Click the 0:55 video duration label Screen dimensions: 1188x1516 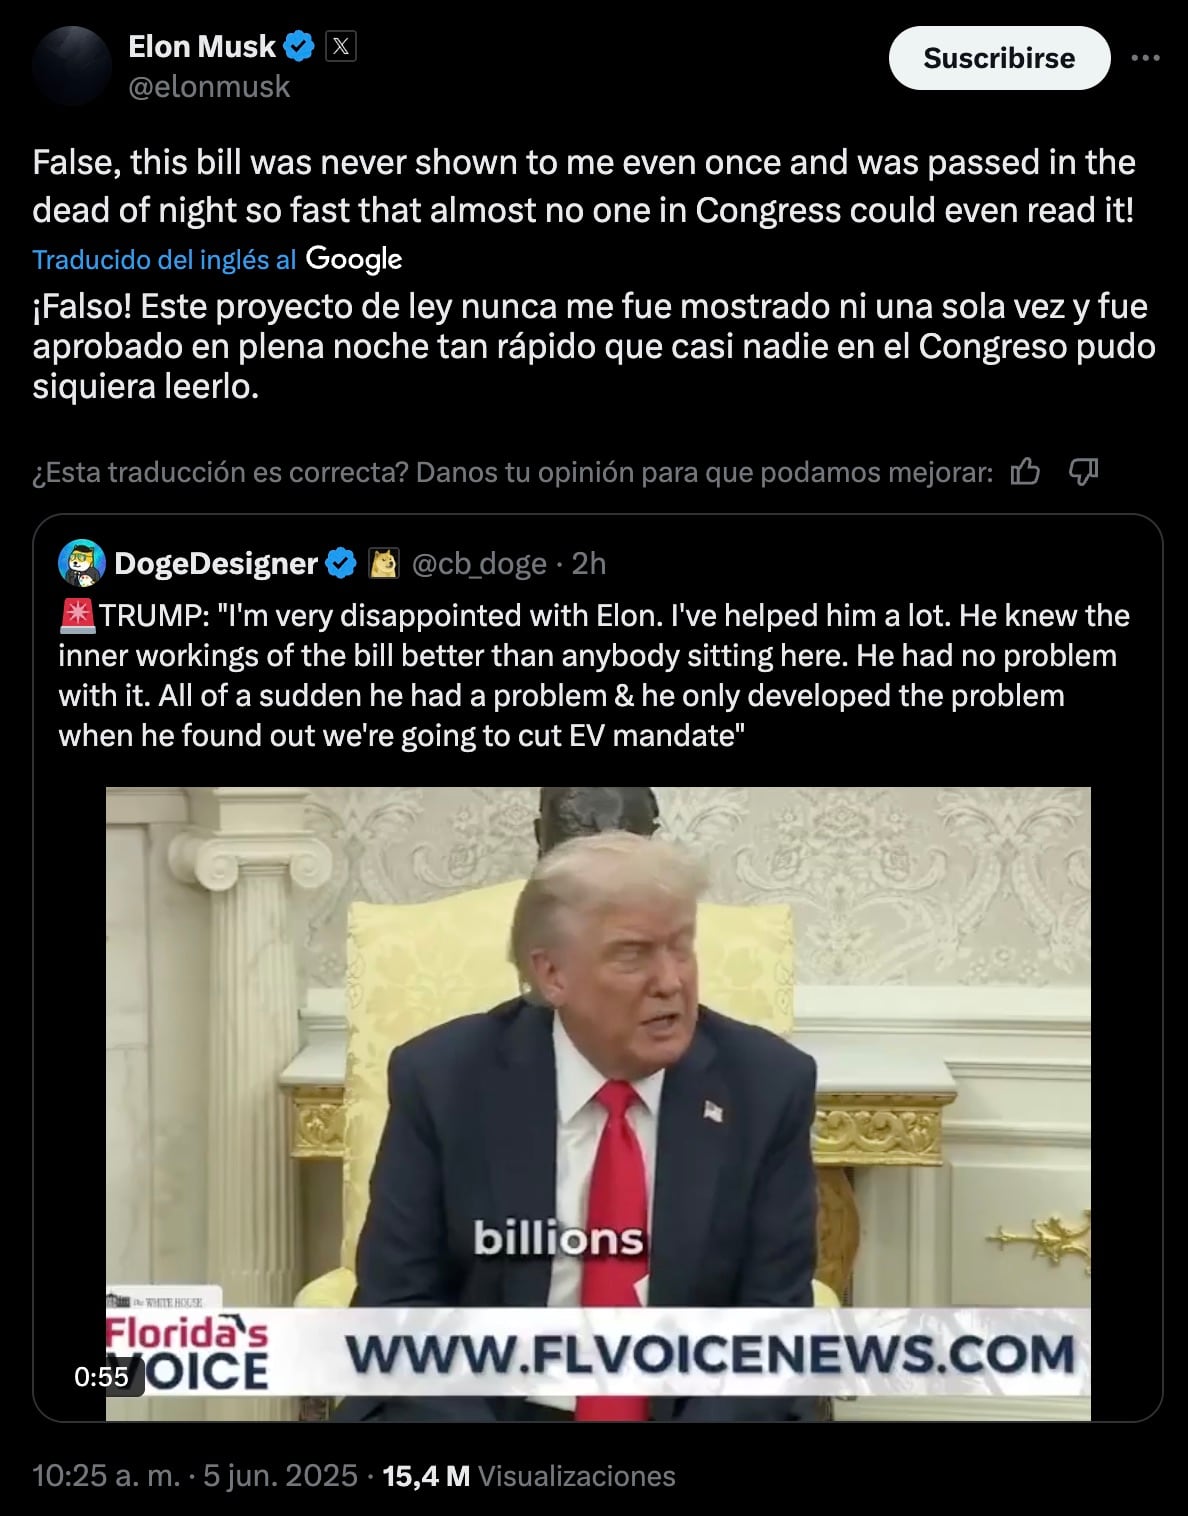(102, 1377)
